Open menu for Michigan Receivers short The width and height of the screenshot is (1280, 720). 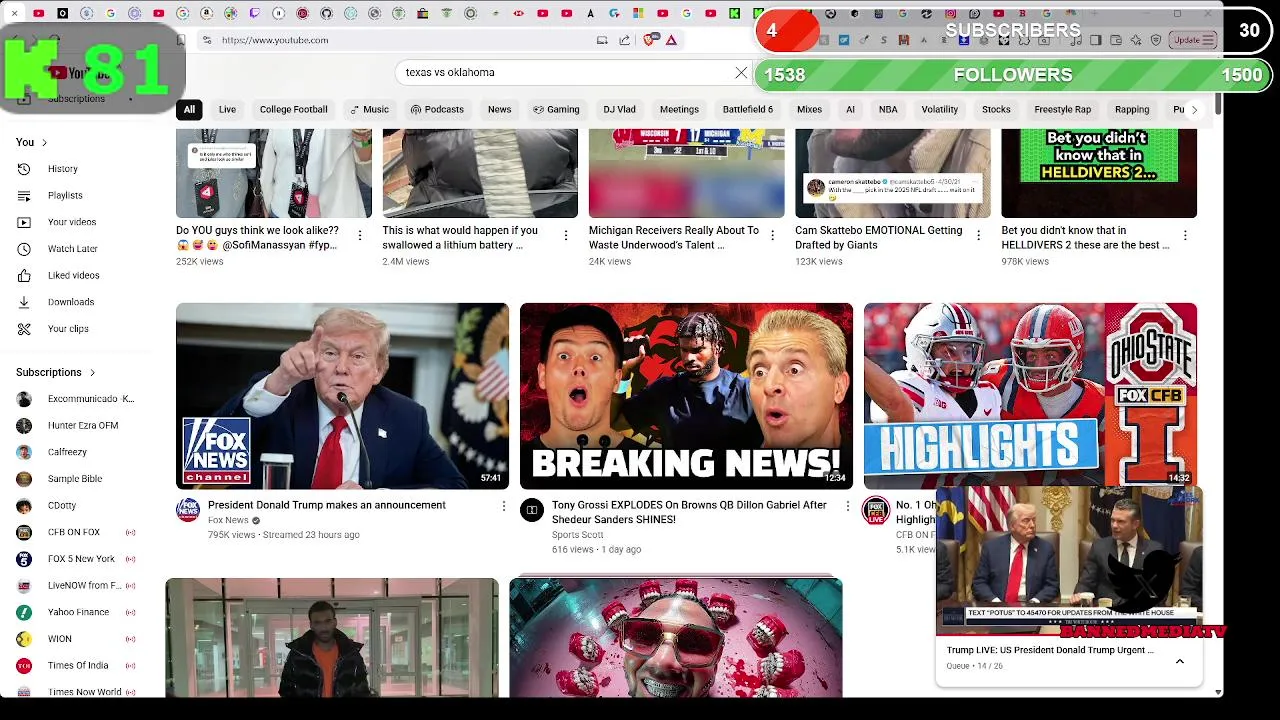click(772, 235)
